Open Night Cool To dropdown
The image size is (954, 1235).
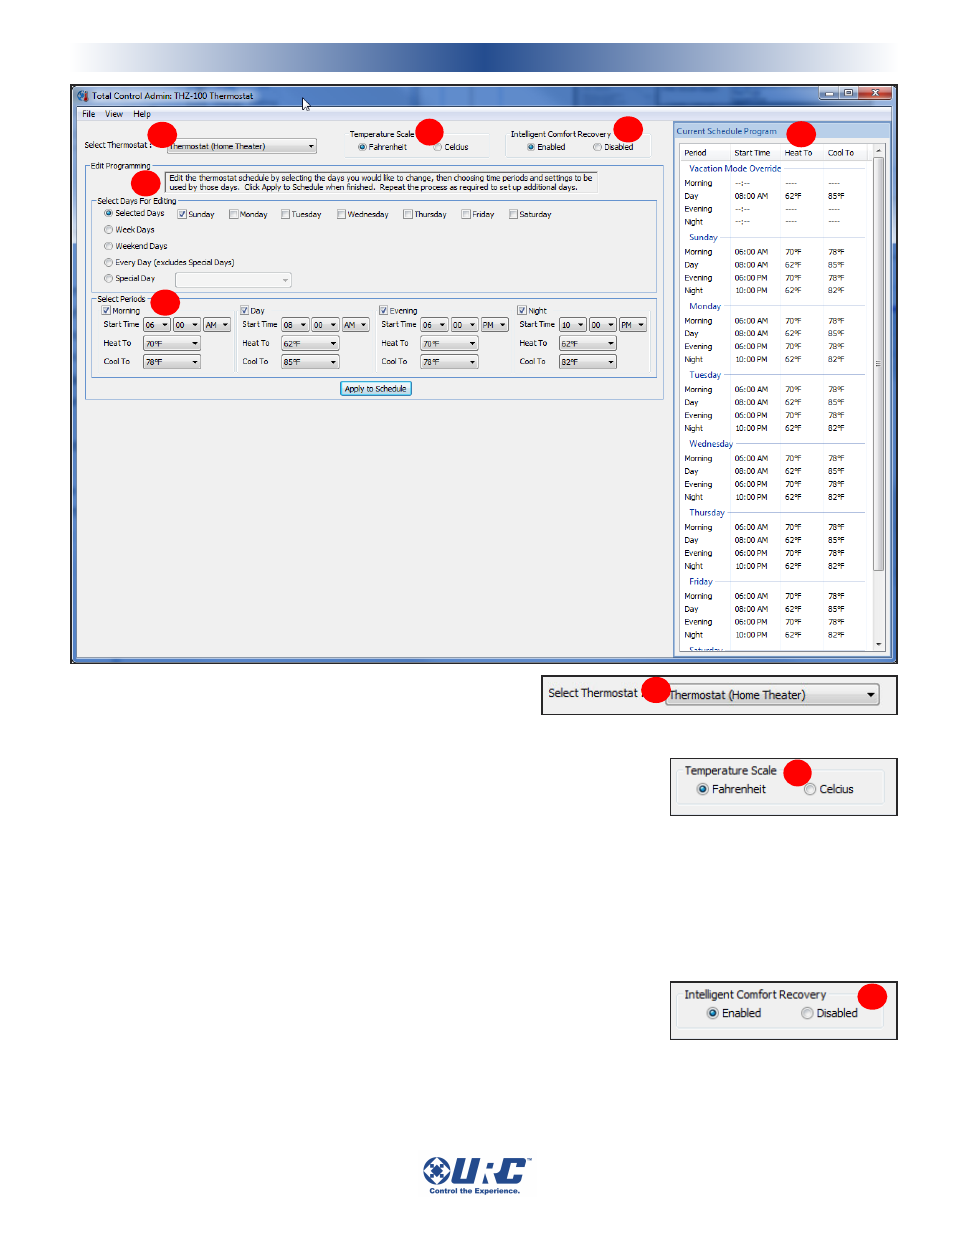point(588,362)
